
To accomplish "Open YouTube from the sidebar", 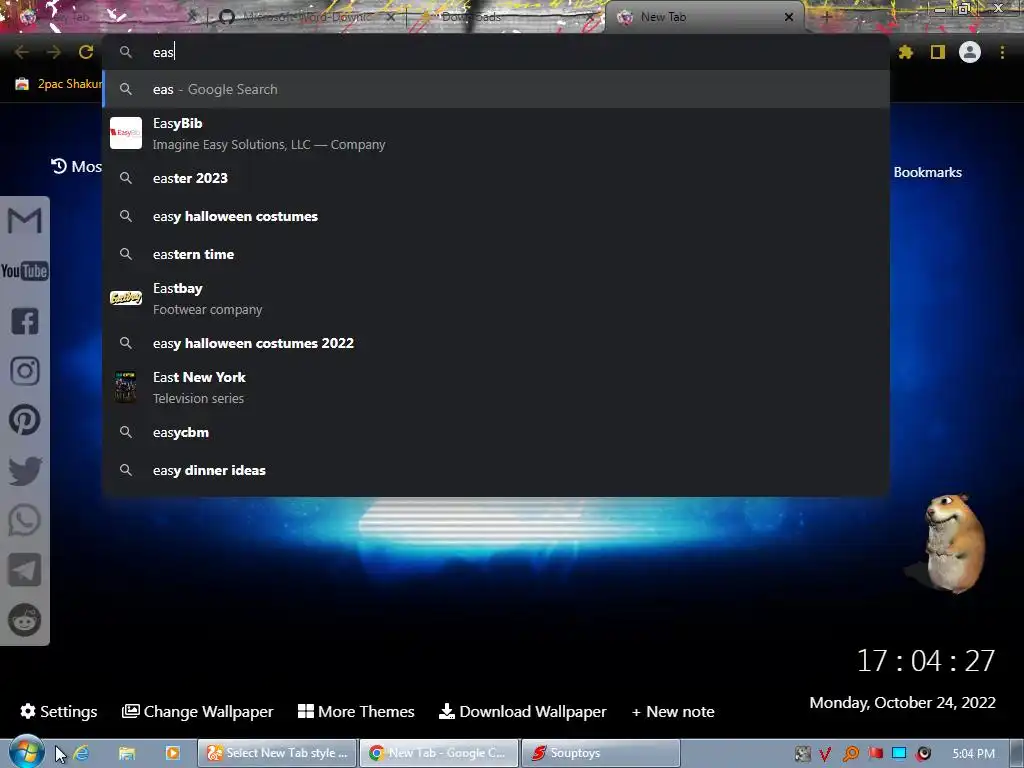I will click(x=25, y=271).
